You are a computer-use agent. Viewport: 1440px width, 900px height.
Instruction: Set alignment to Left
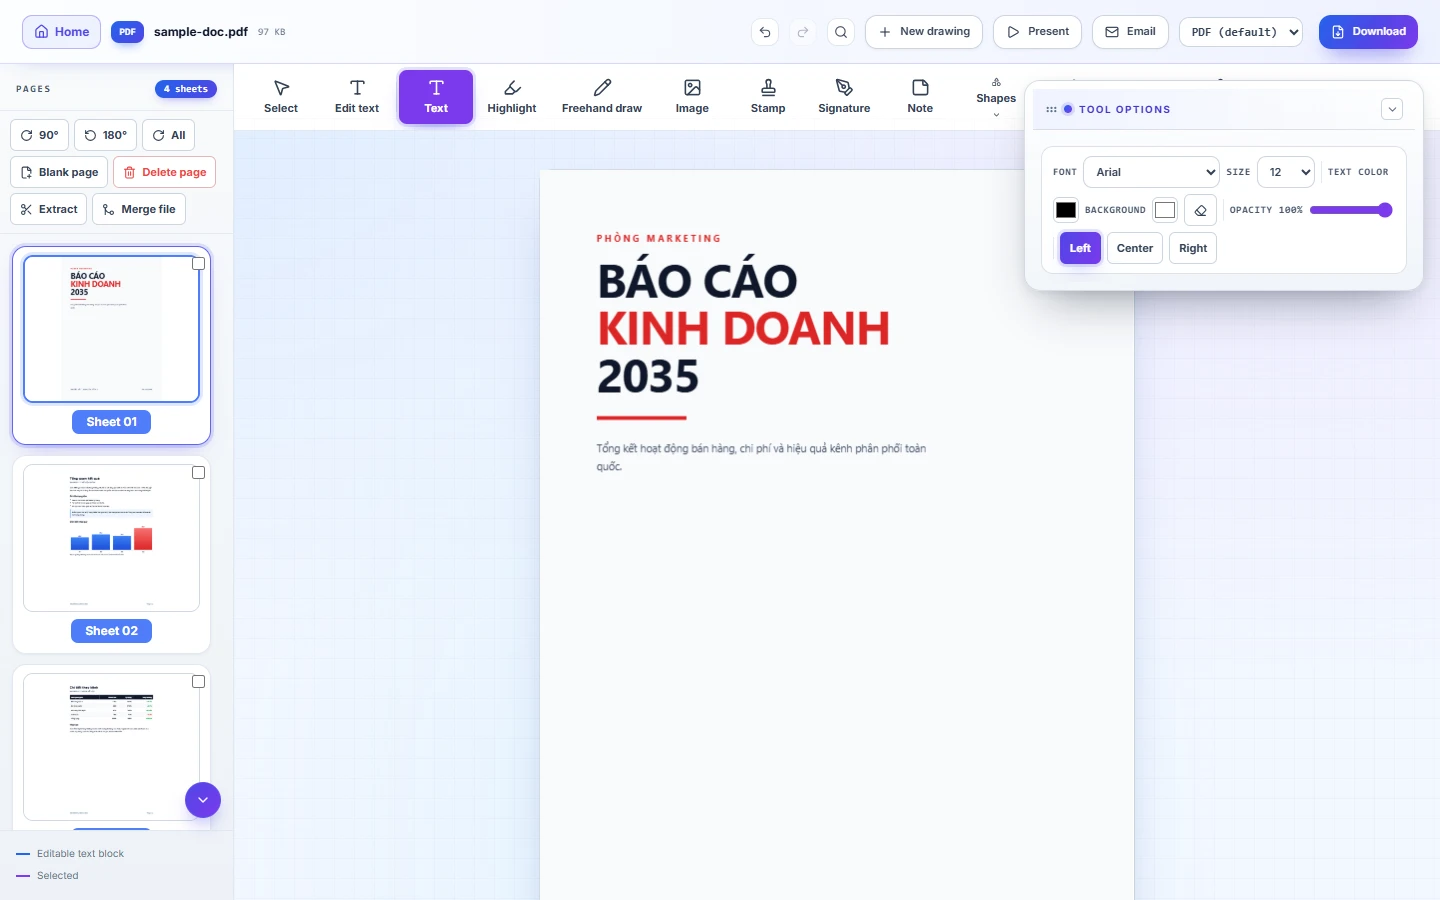coord(1080,248)
